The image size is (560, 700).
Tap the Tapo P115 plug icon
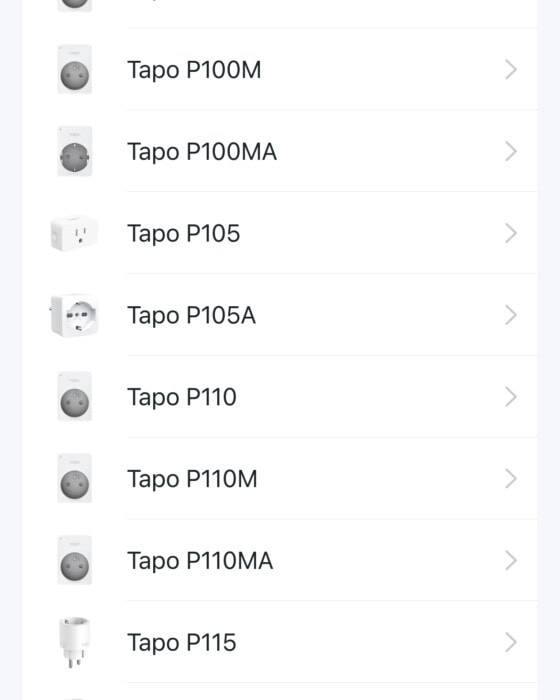(x=75, y=642)
